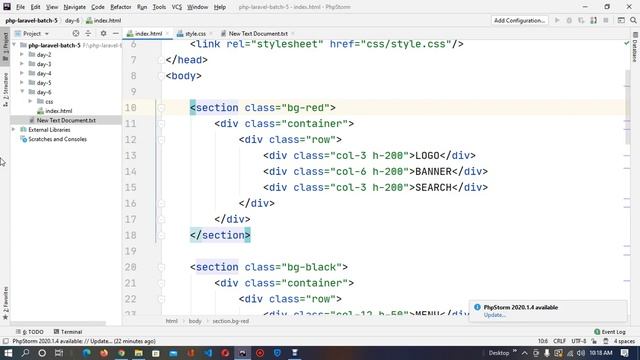Open Chrome from the taskbar

(121, 353)
